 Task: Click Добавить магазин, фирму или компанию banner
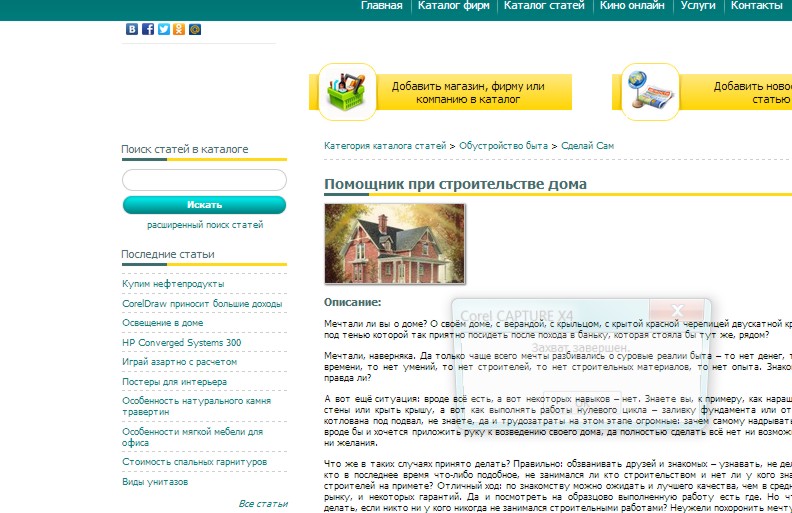[440, 92]
